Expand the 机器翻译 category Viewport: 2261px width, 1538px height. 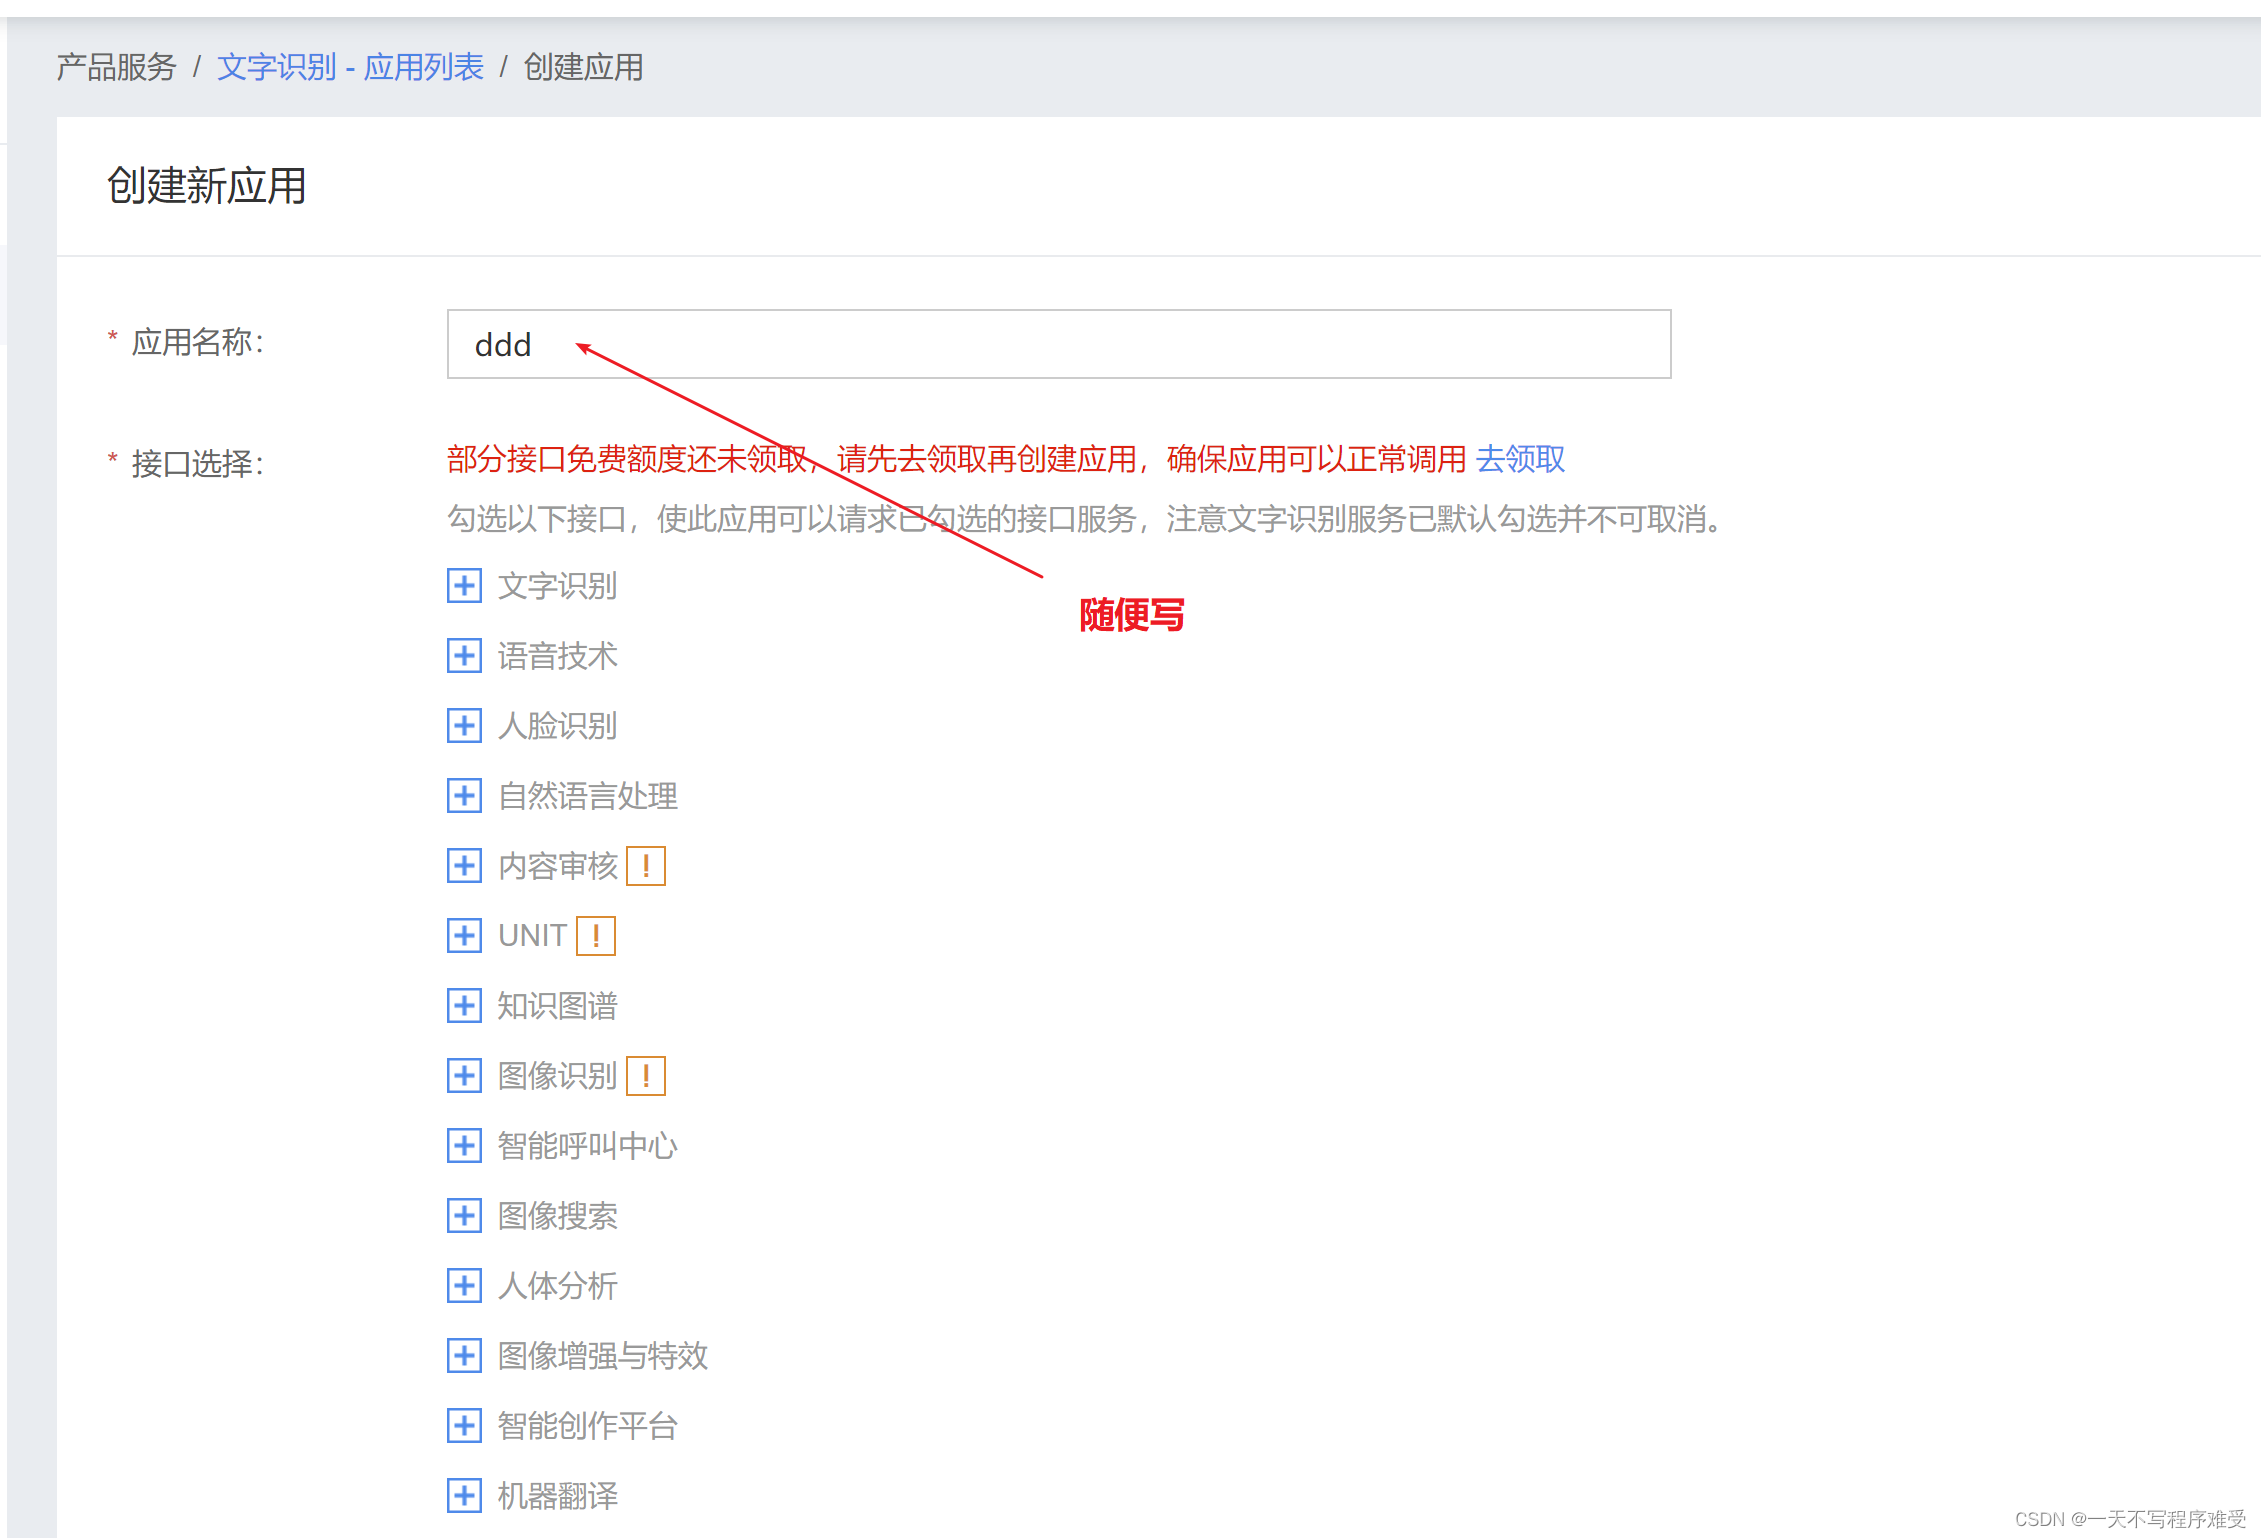pyautogui.click(x=464, y=1496)
